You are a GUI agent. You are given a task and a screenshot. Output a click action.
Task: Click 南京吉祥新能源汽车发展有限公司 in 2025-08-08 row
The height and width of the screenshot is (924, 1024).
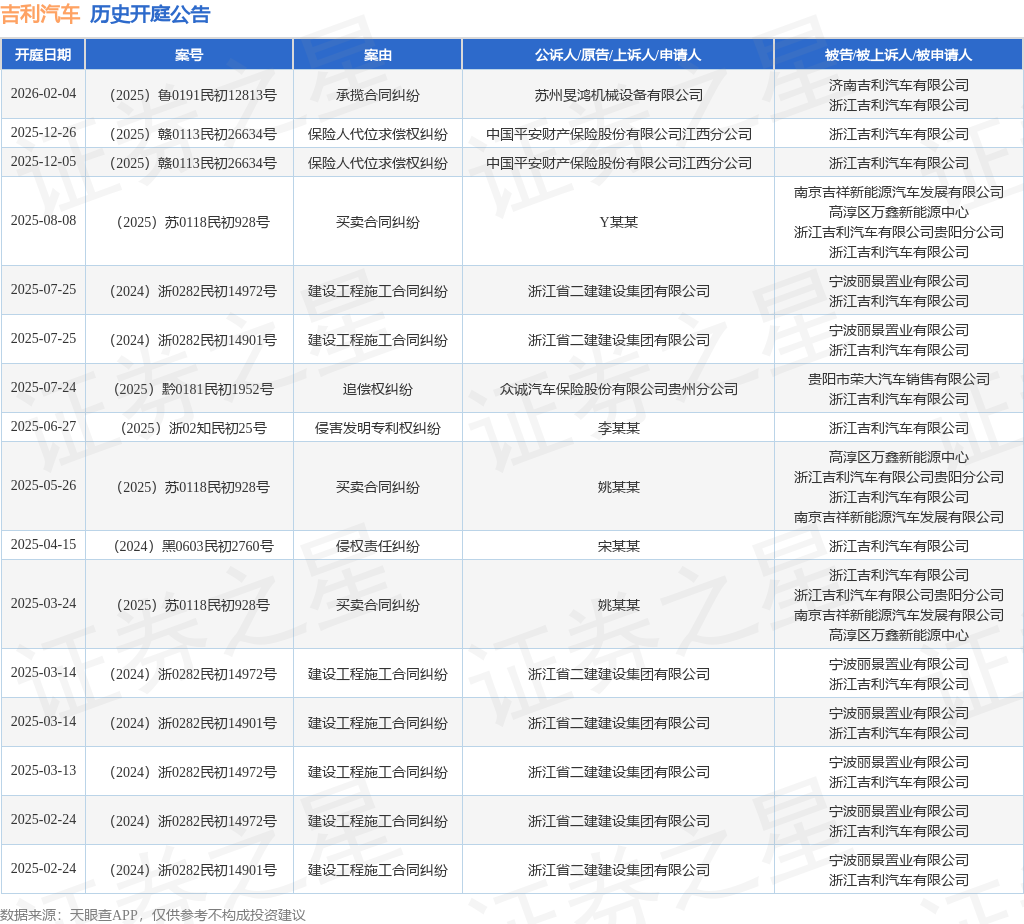point(899,192)
